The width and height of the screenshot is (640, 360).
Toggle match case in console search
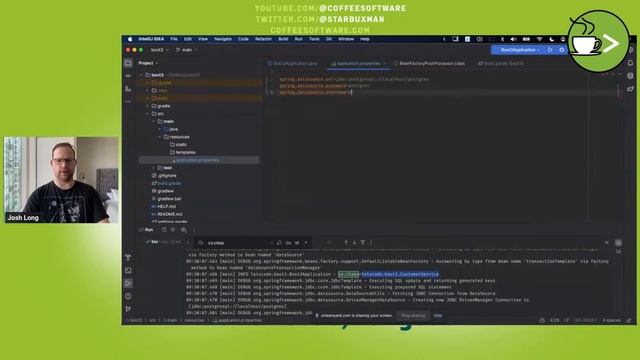(288, 243)
